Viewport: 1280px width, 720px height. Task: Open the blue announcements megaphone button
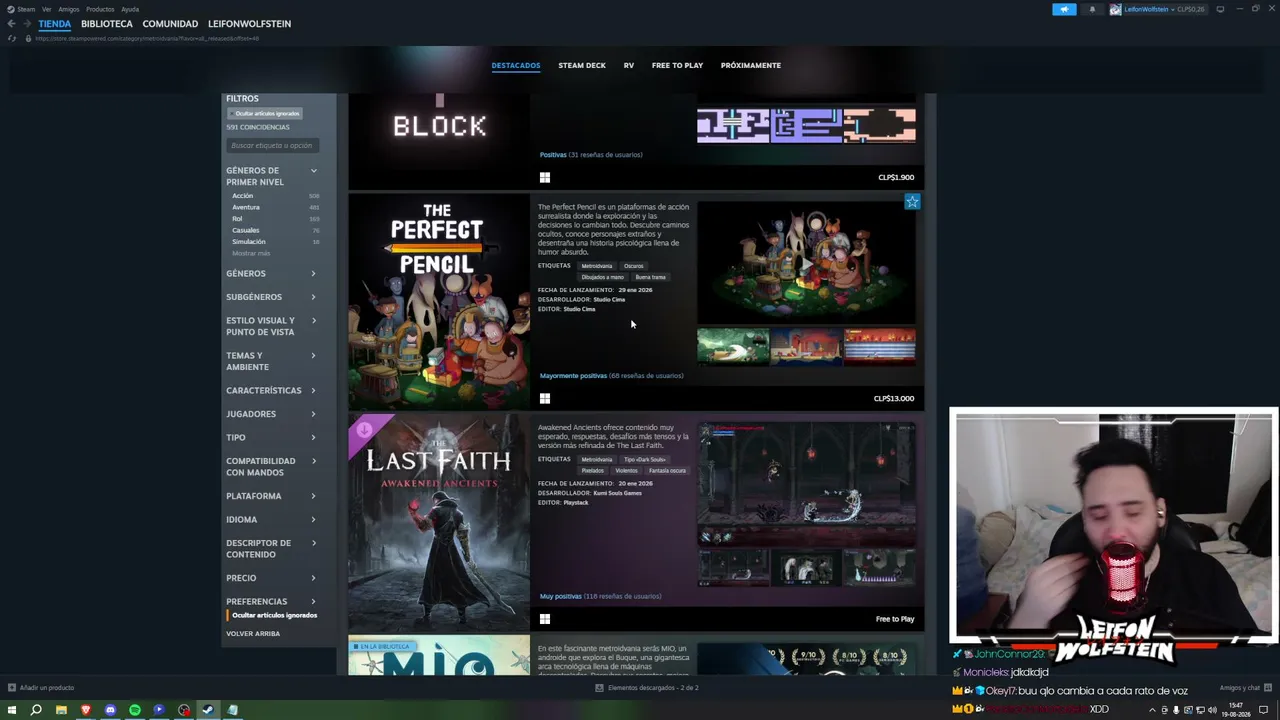click(1064, 9)
